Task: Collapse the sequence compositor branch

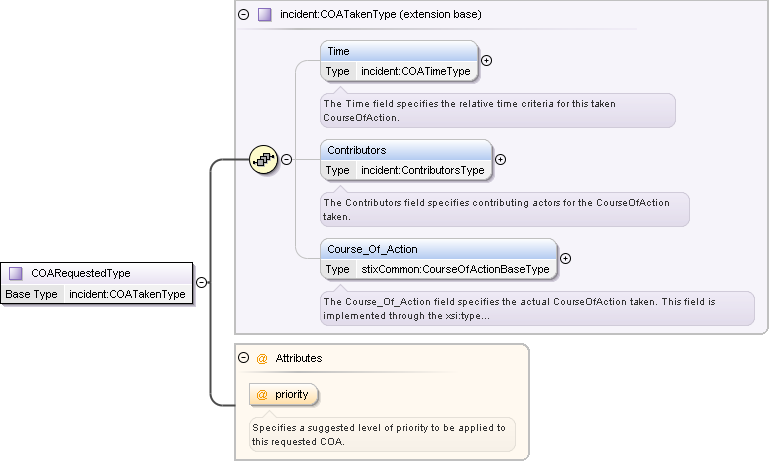Action: coord(286,159)
